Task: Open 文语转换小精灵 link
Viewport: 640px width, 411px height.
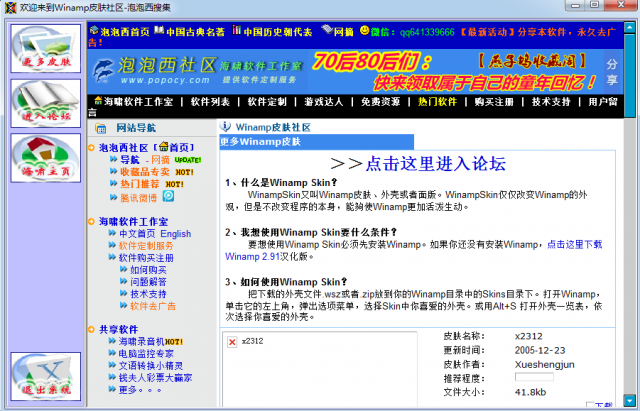Action: (151, 366)
